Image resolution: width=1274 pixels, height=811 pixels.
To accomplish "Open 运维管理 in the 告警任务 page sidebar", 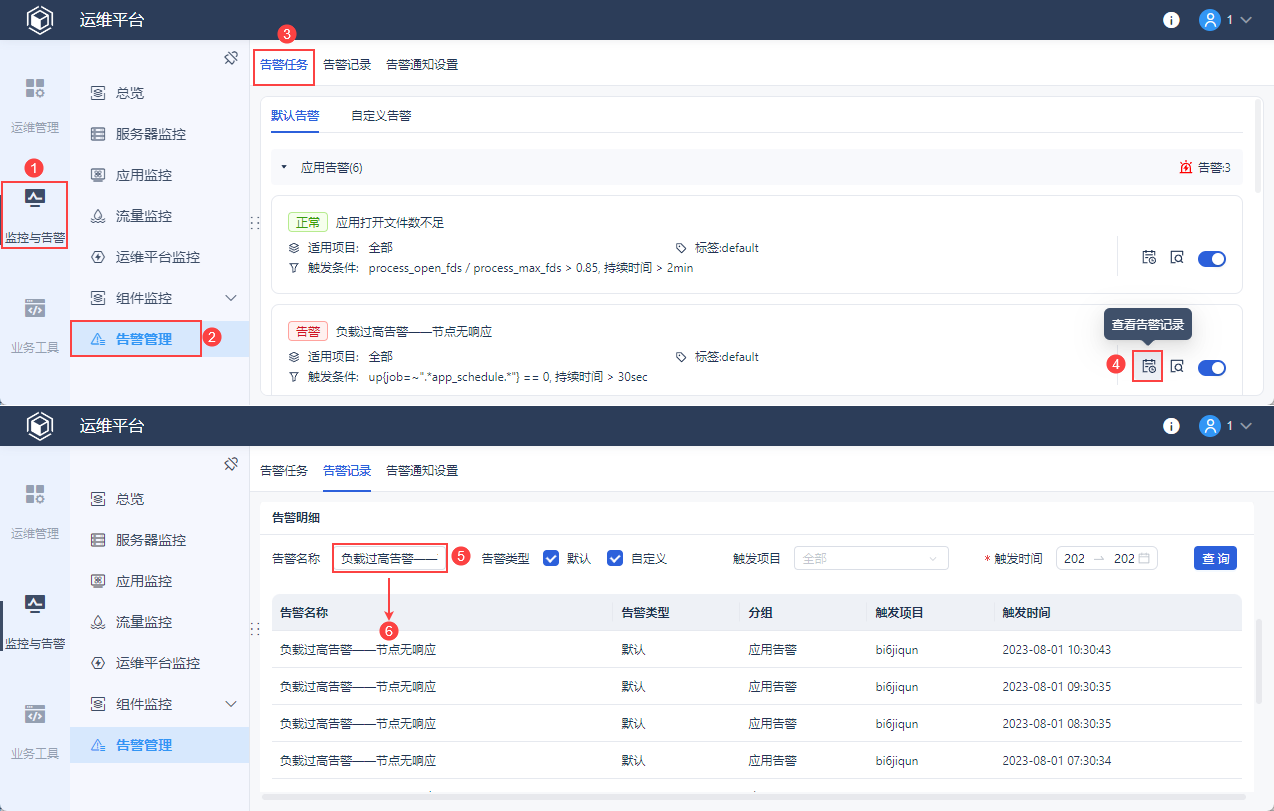I will (35, 104).
